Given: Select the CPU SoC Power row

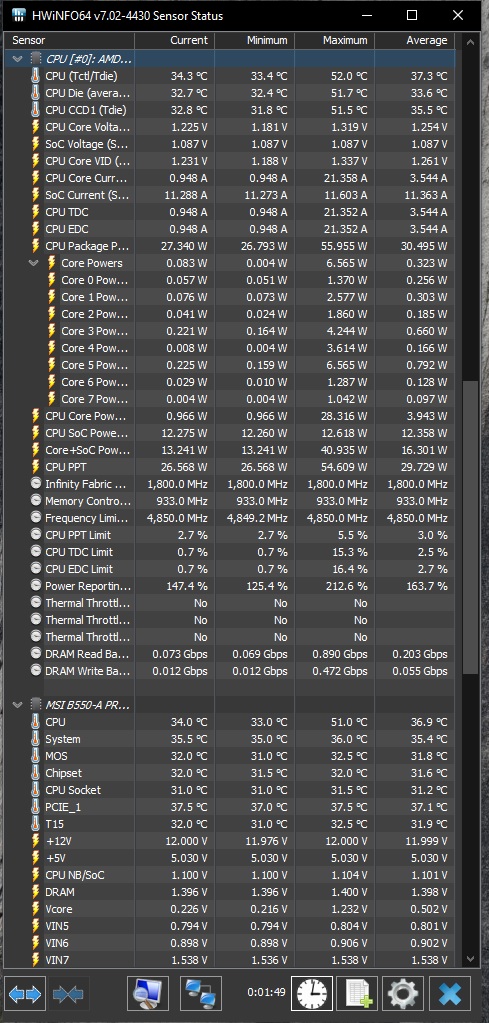Looking at the screenshot, I should 230,433.
